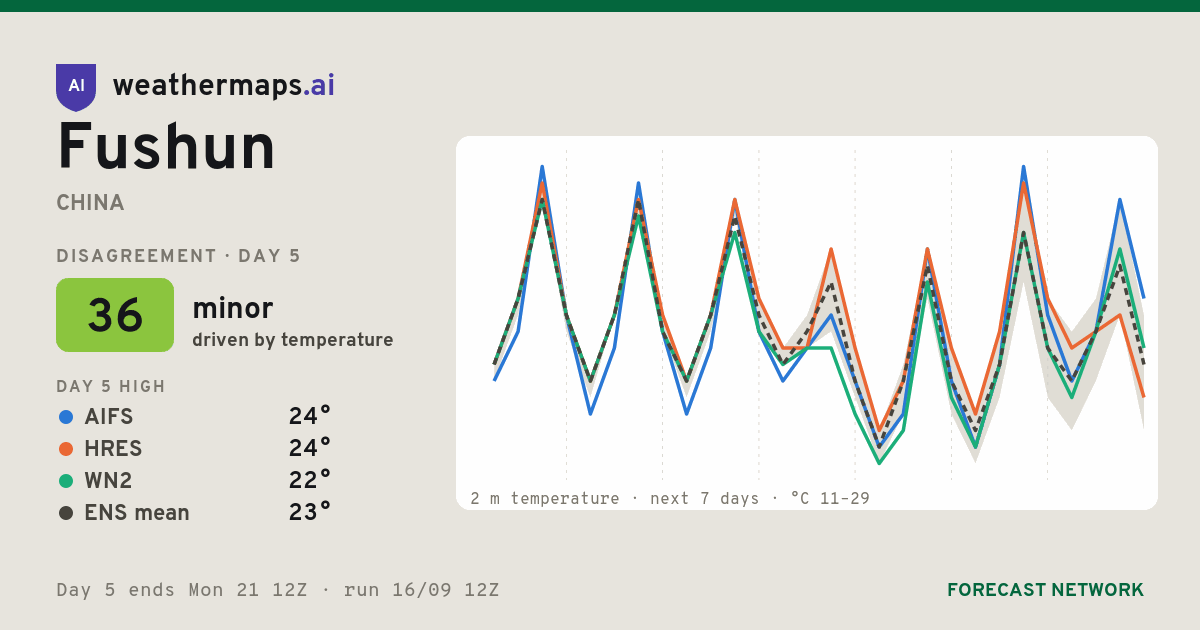
Task: Click the ENS mean 23° value
Action: 310,513
